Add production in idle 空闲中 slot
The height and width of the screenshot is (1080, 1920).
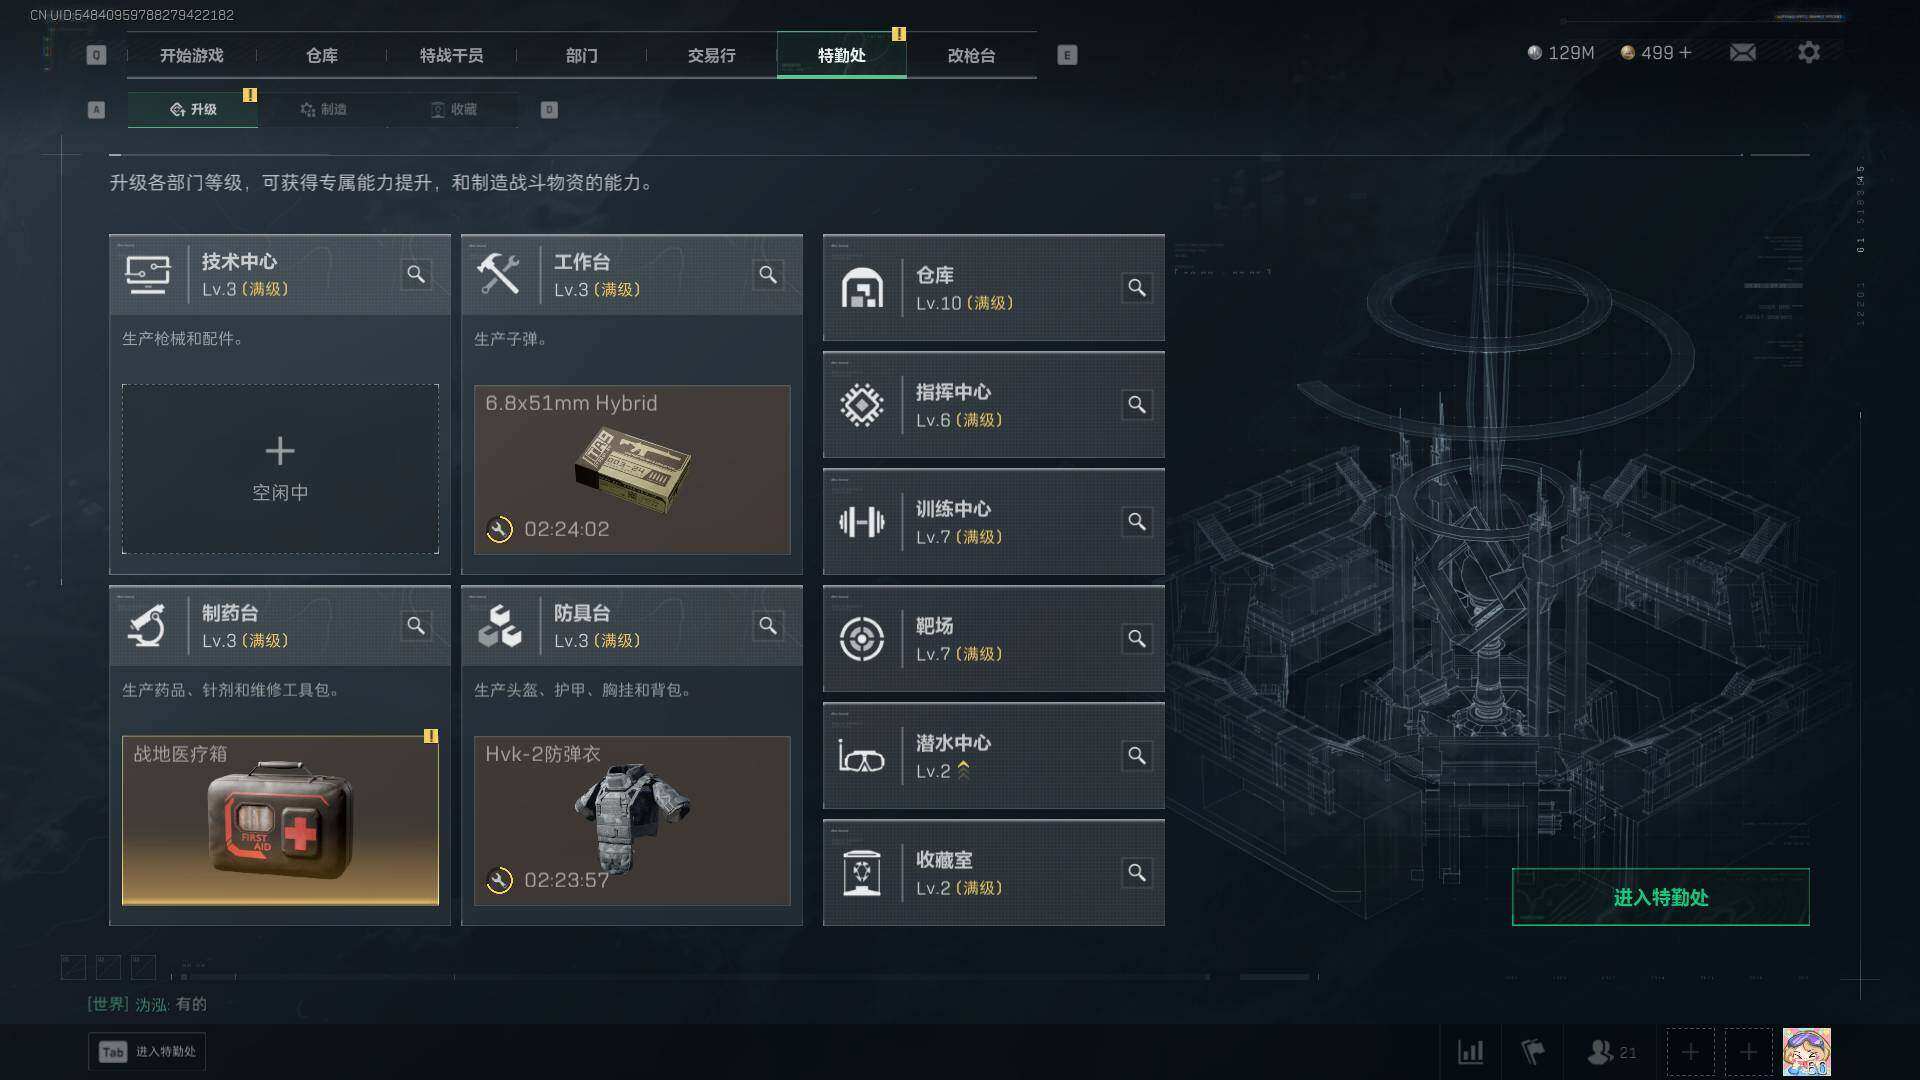(x=280, y=469)
